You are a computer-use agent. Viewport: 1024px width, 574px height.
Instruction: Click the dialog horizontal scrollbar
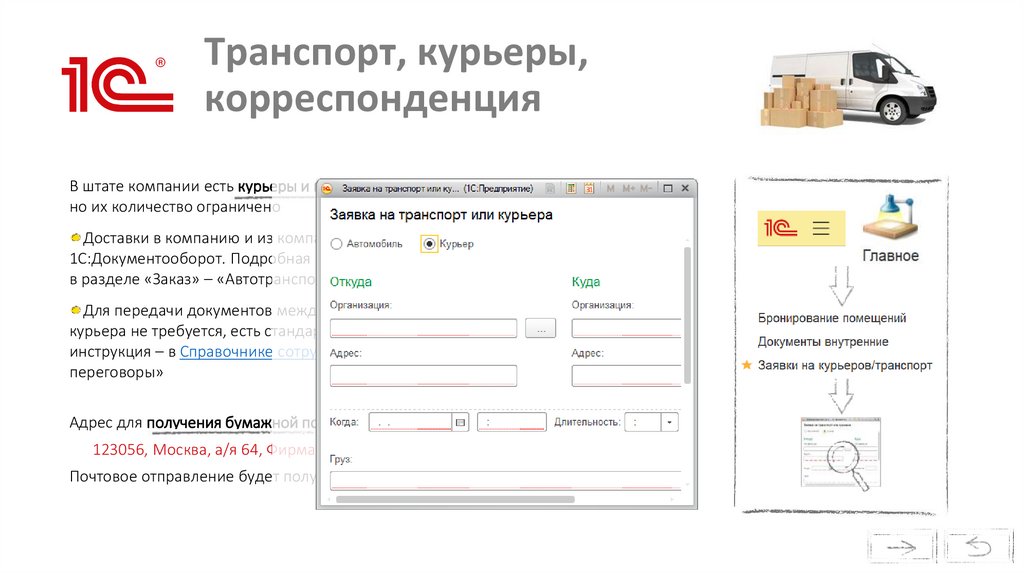pyautogui.click(x=455, y=500)
